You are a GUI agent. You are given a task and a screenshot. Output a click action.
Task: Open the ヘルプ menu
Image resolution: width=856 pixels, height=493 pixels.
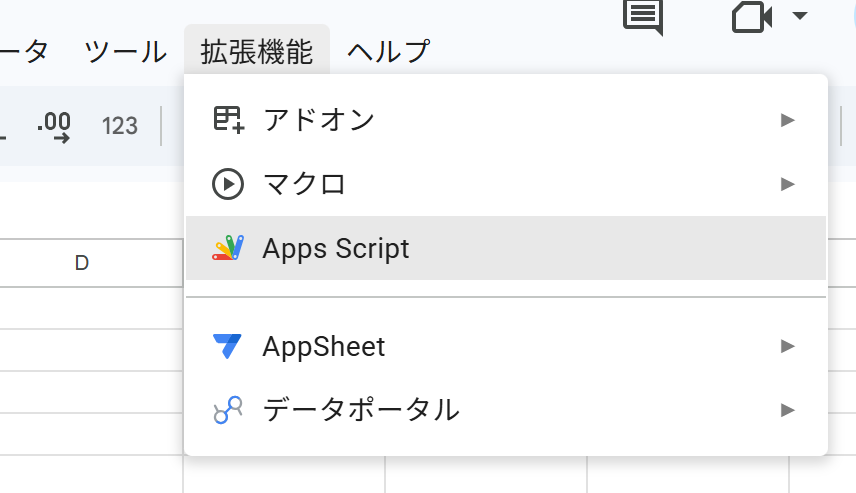[389, 52]
